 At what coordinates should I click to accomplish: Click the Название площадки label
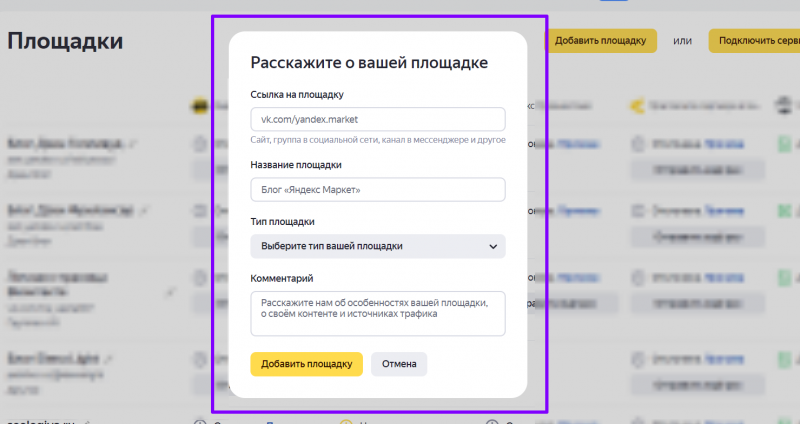tap(296, 165)
